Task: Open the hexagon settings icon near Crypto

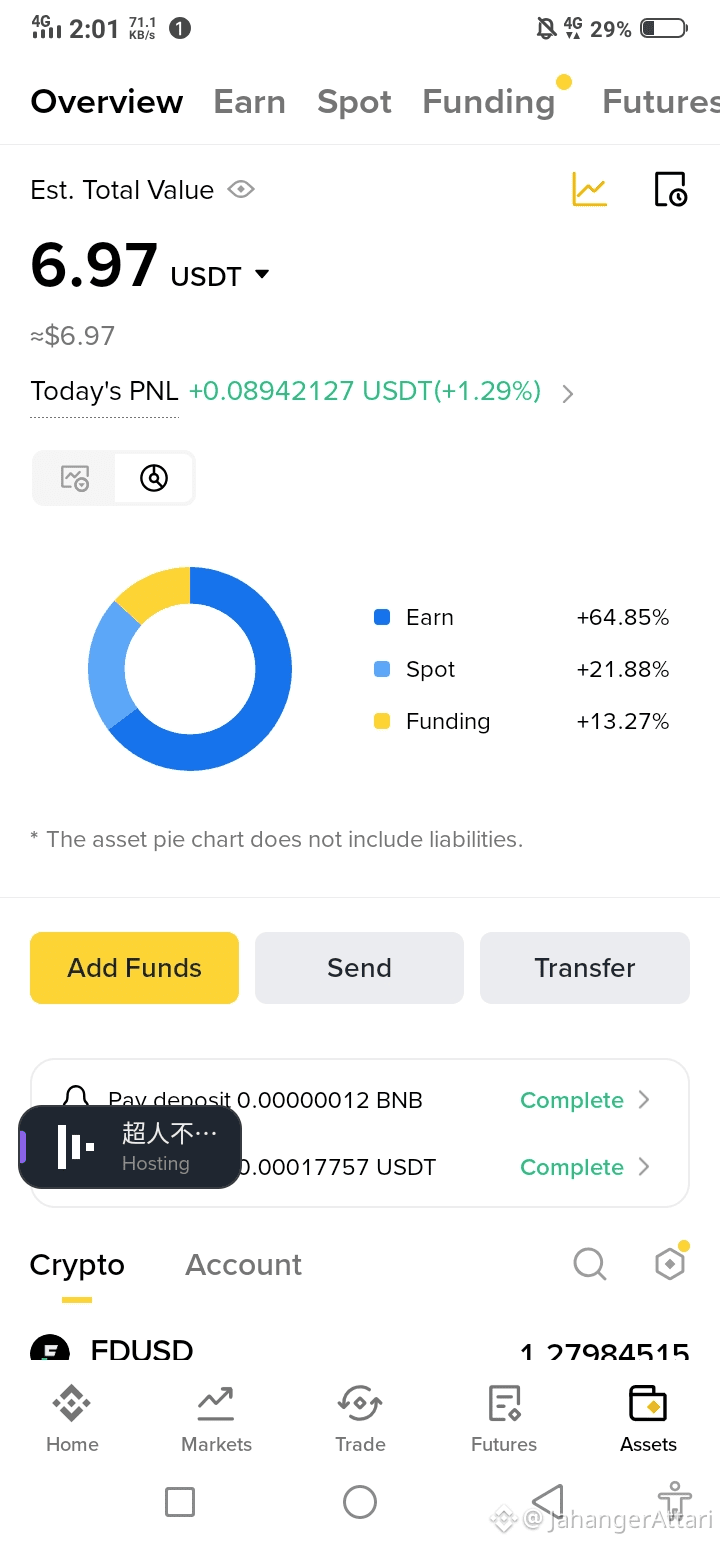Action: [x=670, y=1264]
